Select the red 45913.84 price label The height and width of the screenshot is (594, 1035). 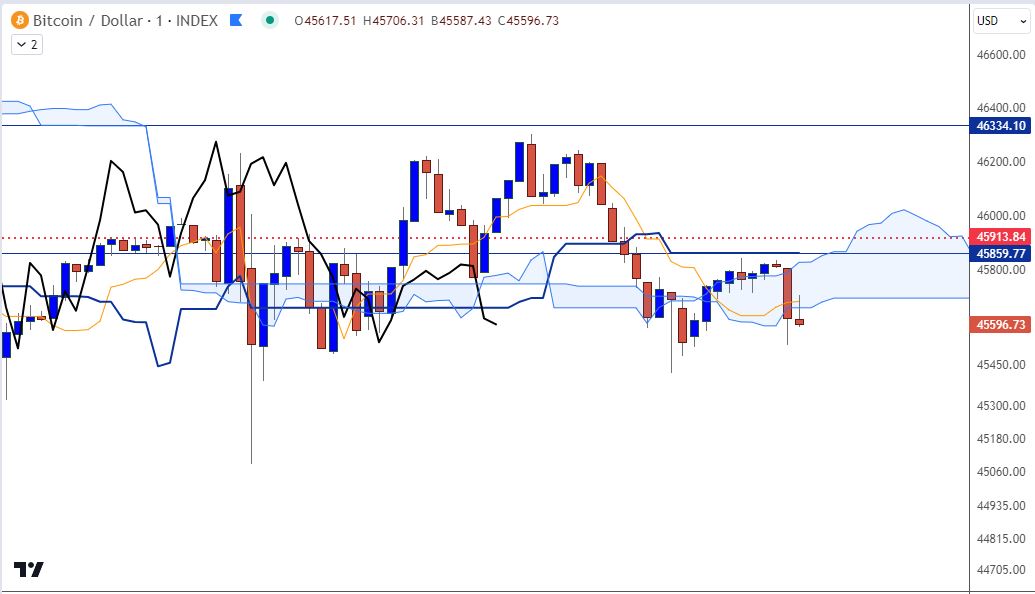[1000, 236]
